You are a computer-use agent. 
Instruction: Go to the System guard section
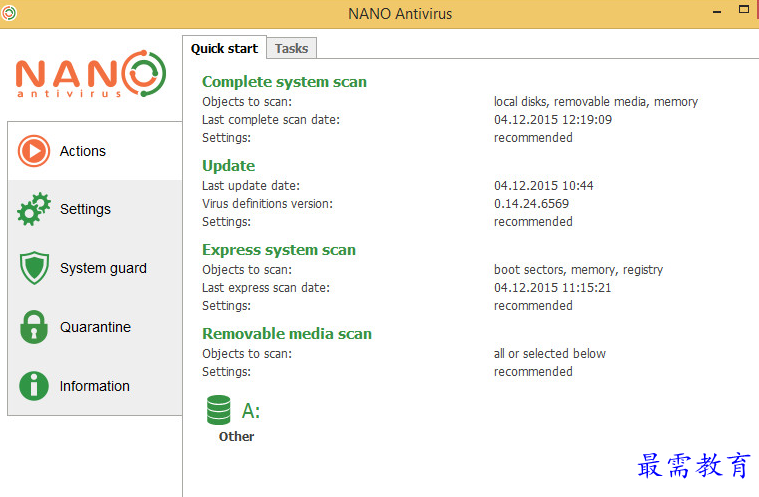coord(95,268)
